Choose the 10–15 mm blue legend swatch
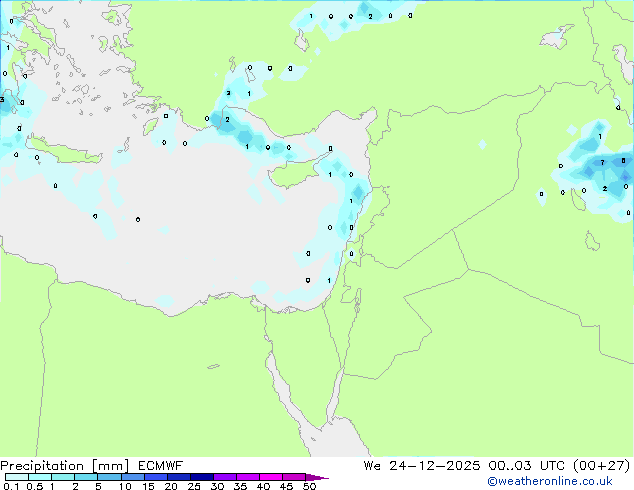634x490 pixels. pos(132,477)
